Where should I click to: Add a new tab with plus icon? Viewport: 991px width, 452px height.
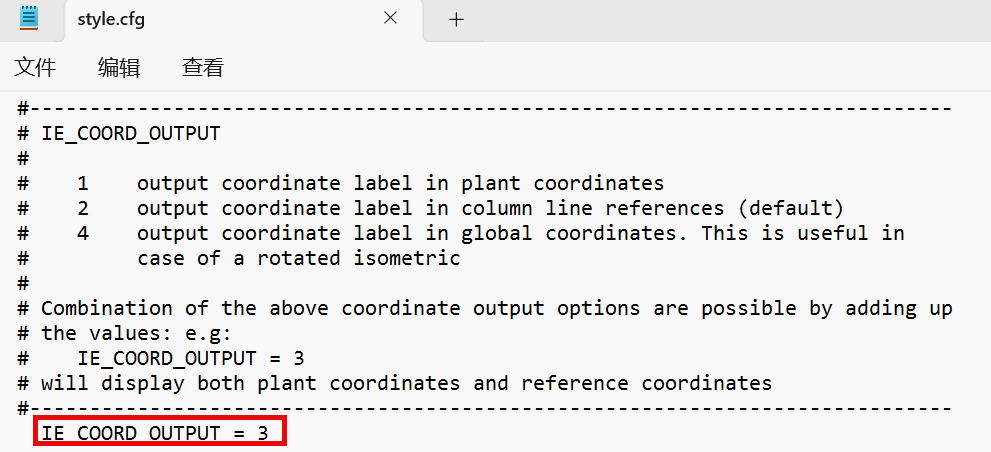[x=456, y=19]
